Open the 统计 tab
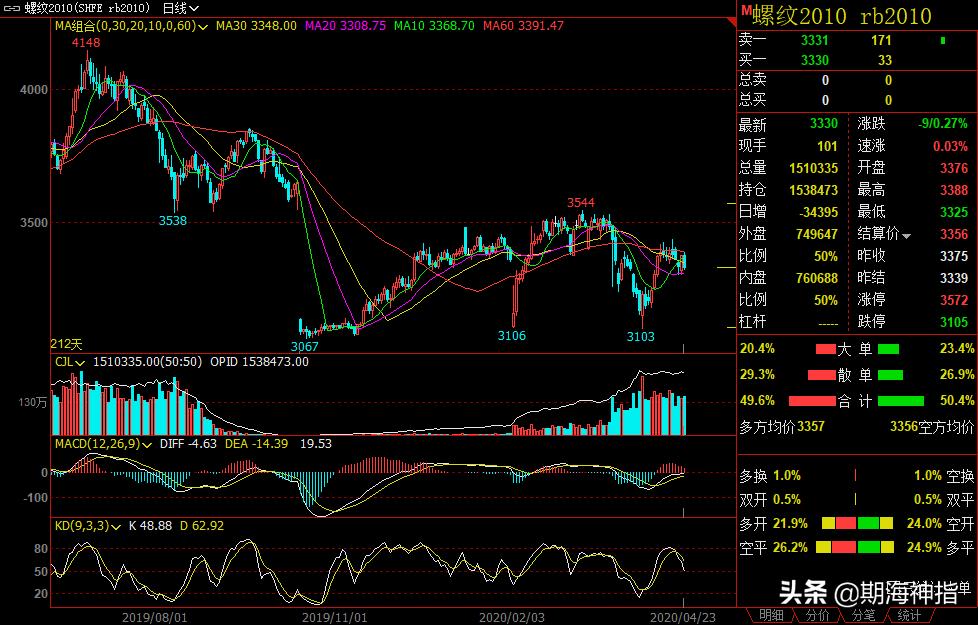Screen dimensions: 978x625 [909, 615]
